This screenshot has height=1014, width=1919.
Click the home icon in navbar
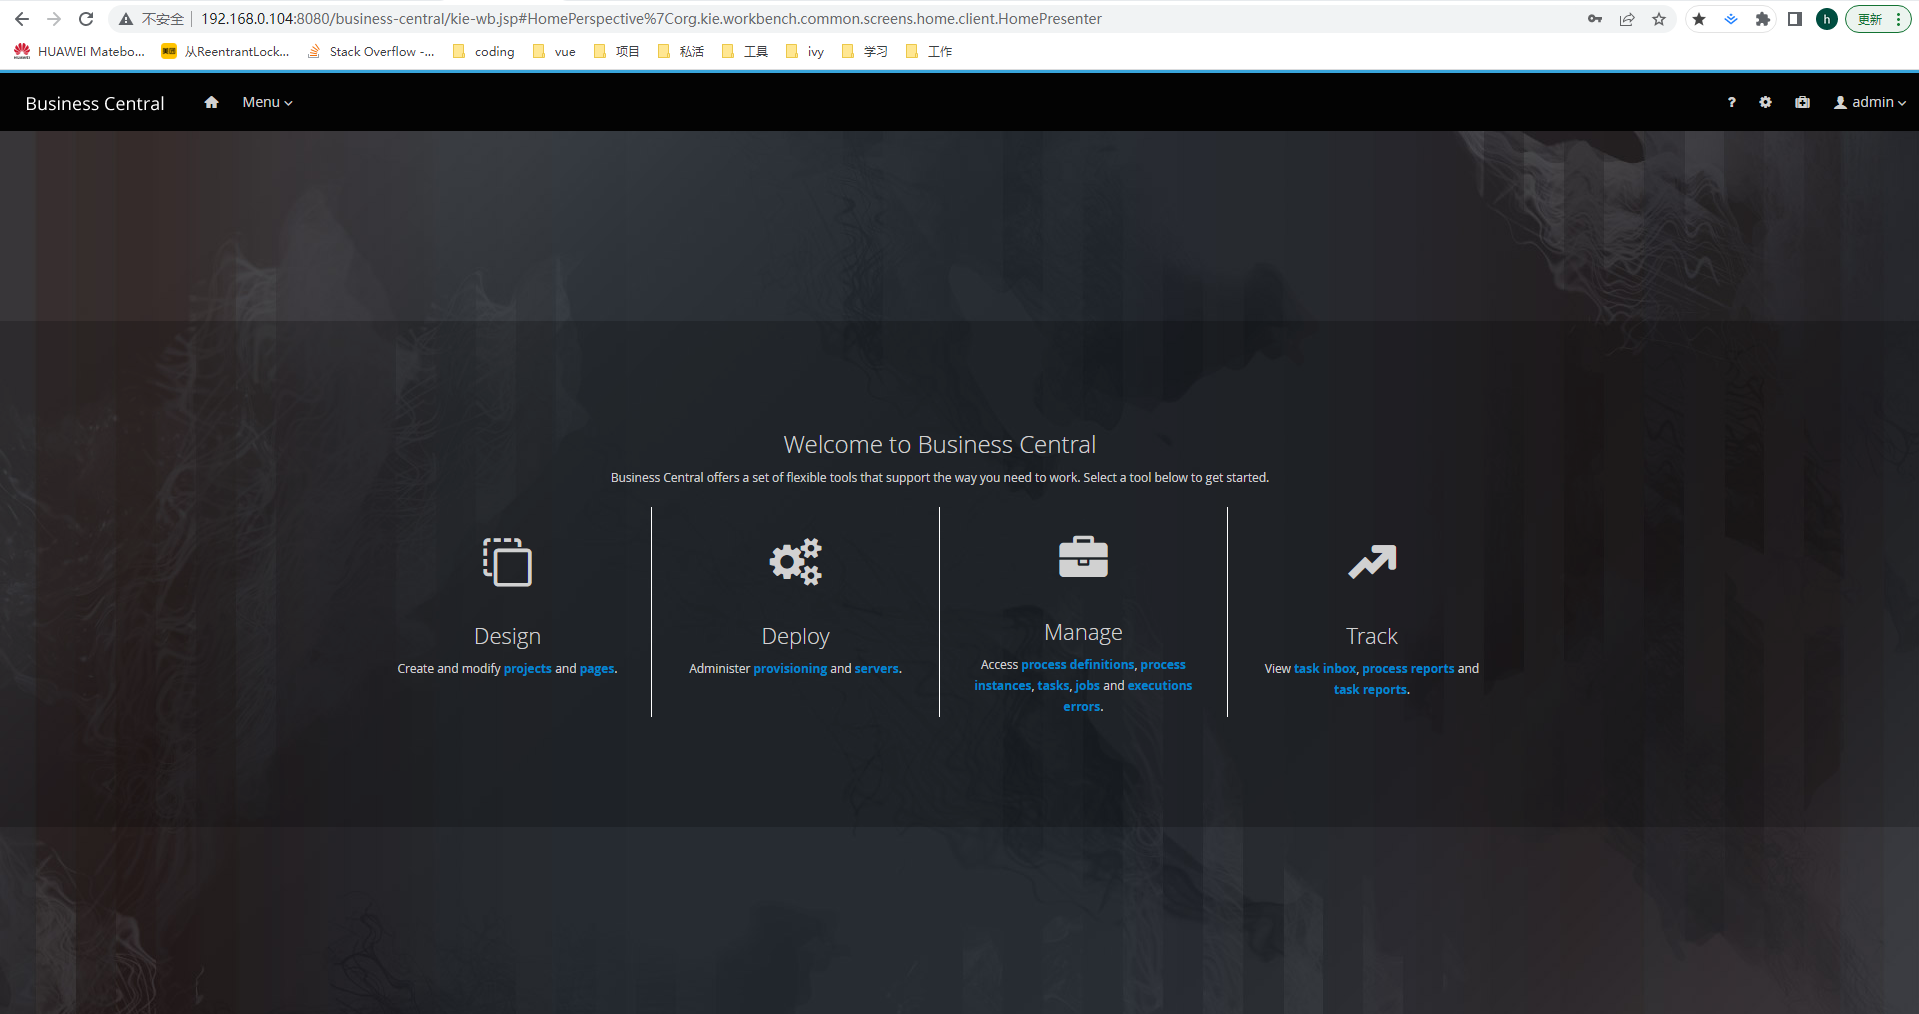[x=211, y=102]
